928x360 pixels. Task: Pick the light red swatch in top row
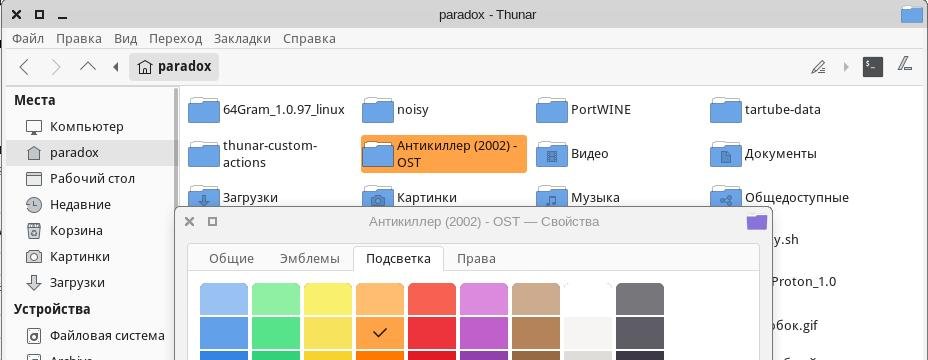pyautogui.click(x=432, y=299)
